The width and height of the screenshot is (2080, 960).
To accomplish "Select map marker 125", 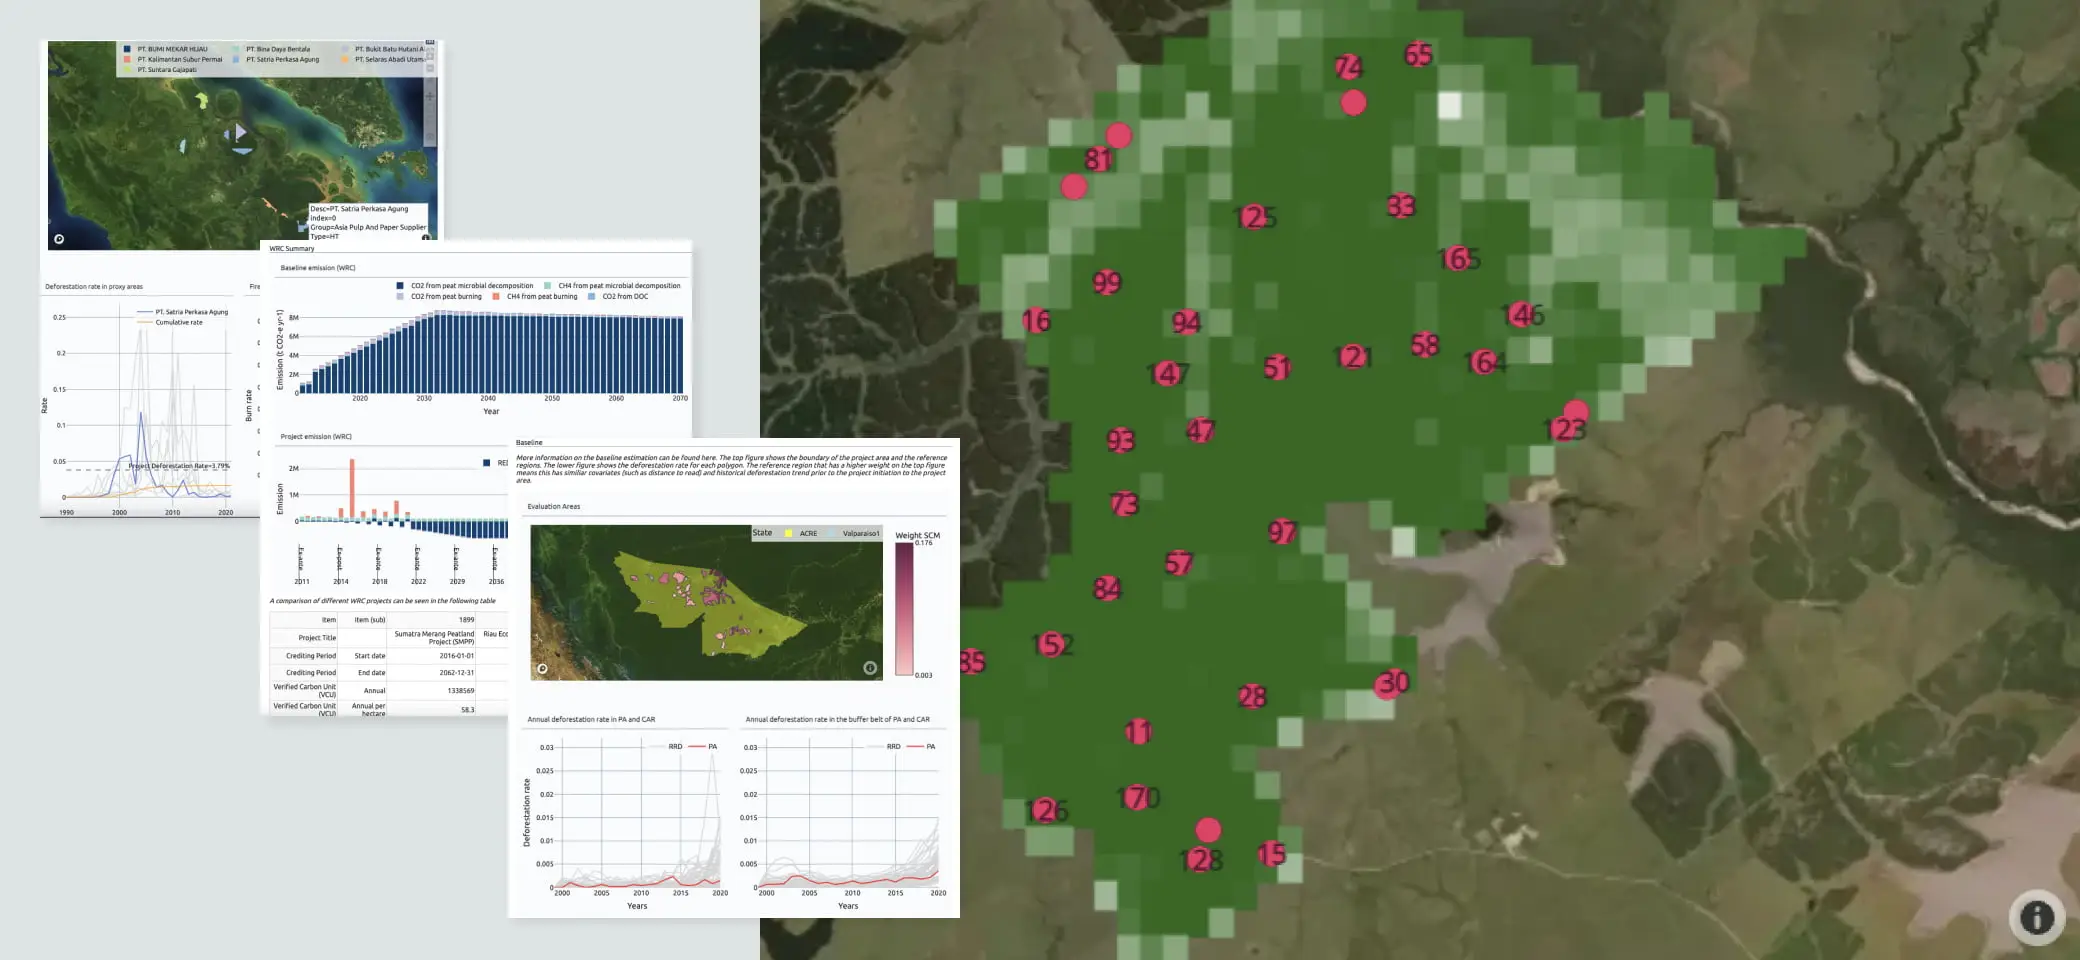I will 1255,217.
